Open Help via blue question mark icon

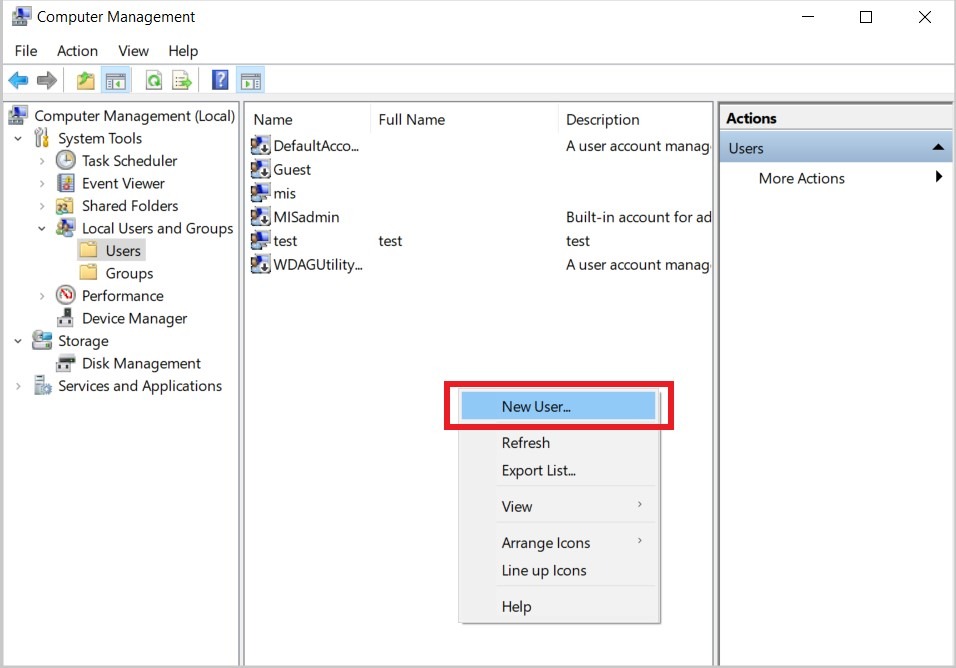pyautogui.click(x=221, y=81)
